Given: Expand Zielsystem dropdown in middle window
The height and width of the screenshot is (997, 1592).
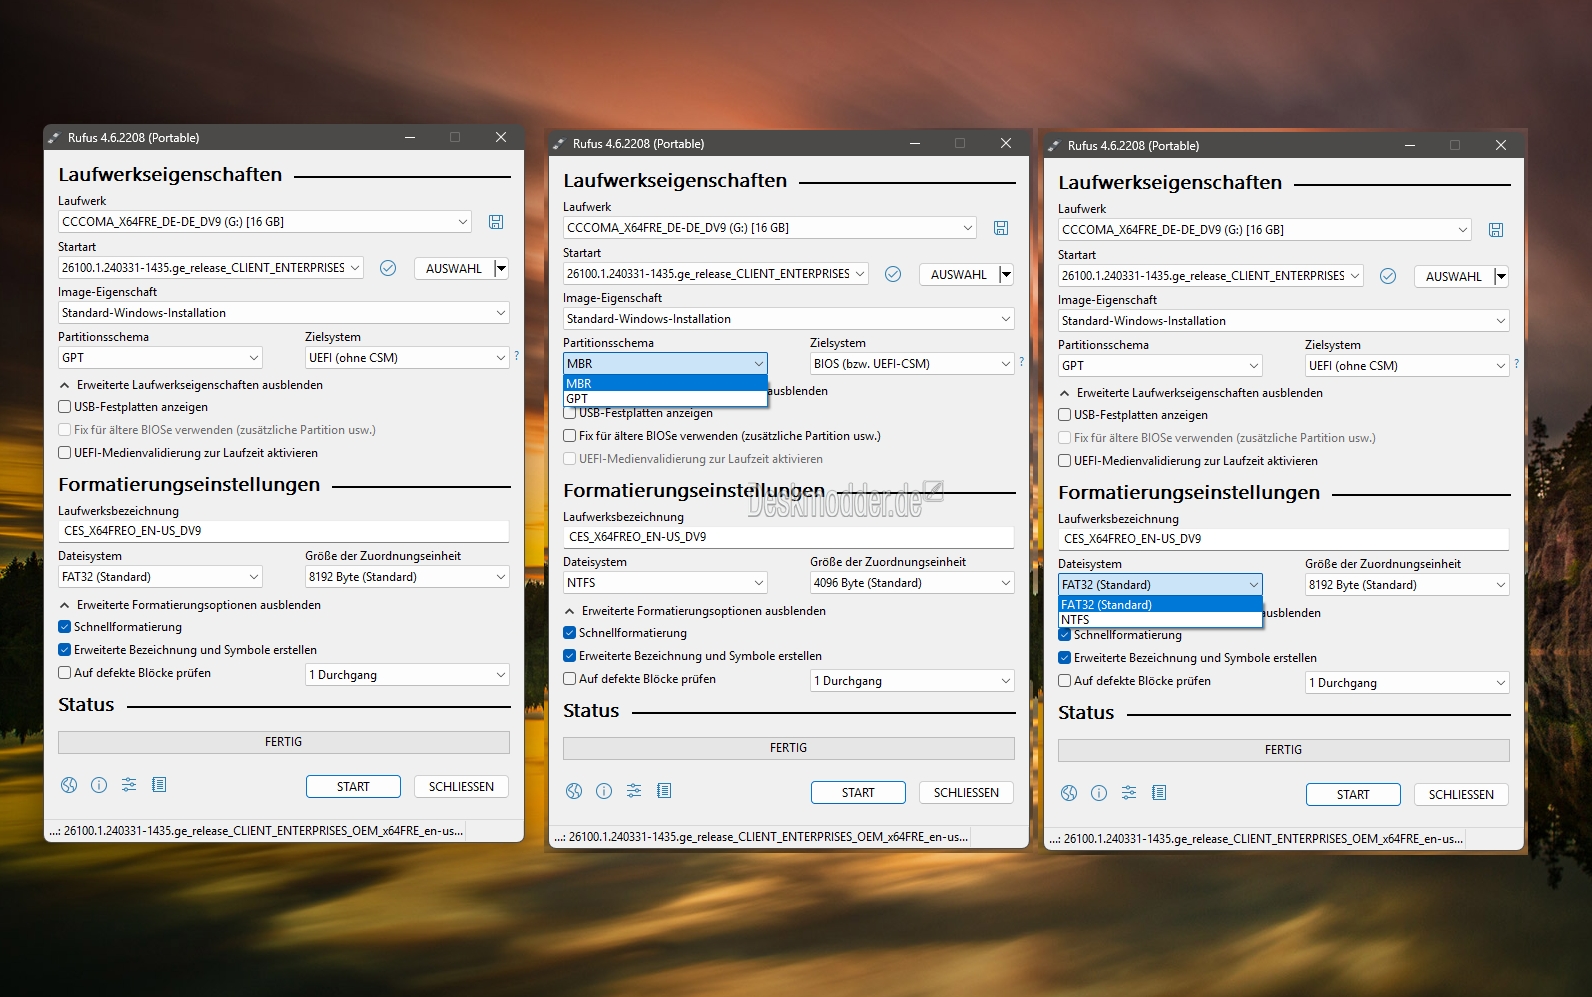Looking at the screenshot, I should [912, 364].
